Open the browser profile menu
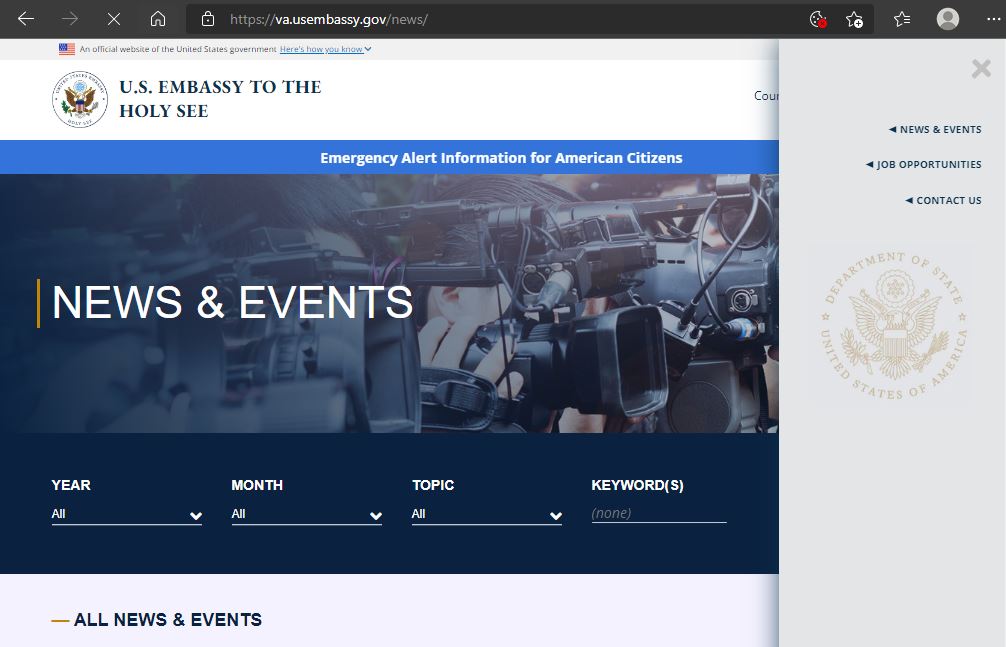This screenshot has width=1006, height=647. 948,19
